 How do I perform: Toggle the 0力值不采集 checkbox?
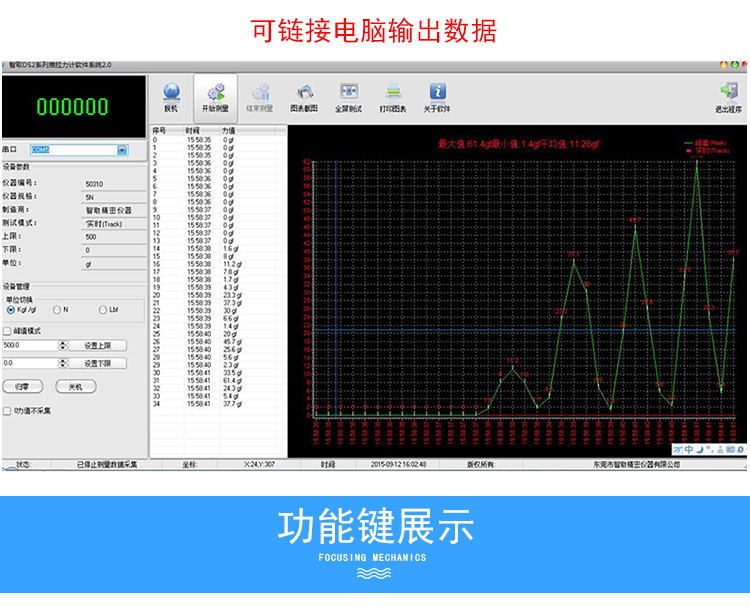[8, 410]
